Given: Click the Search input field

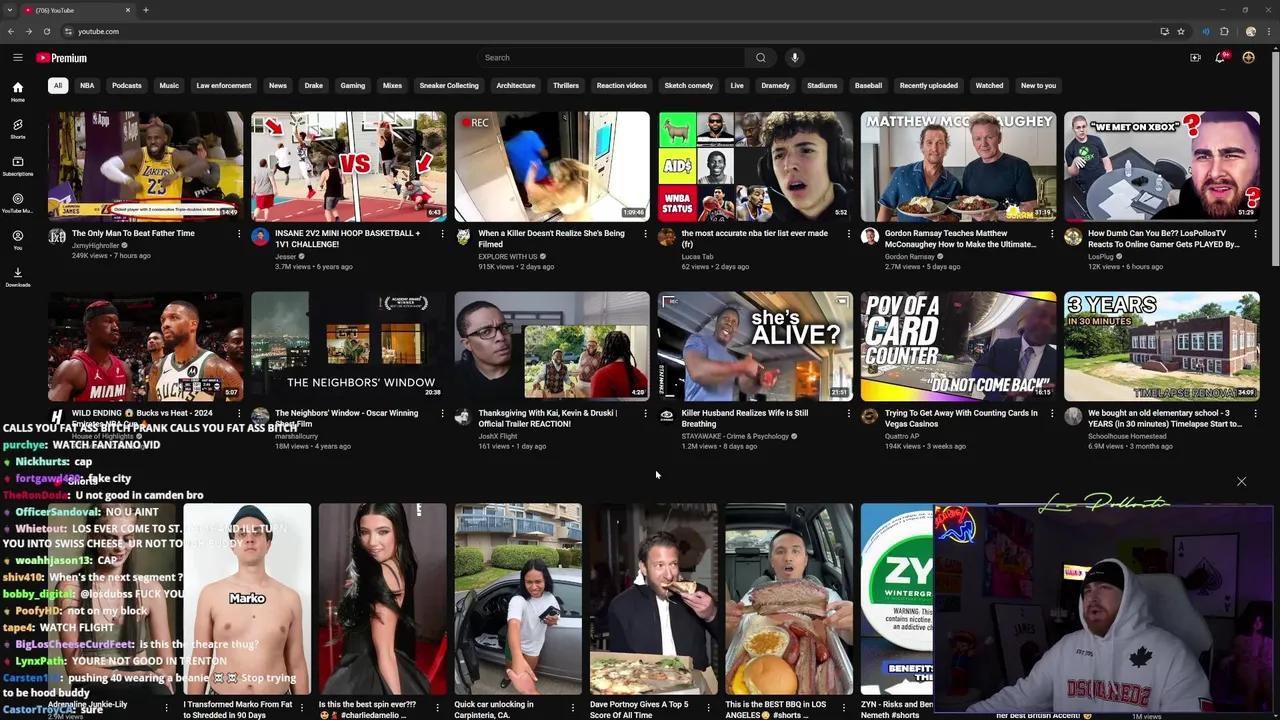Looking at the screenshot, I should (x=611, y=58).
